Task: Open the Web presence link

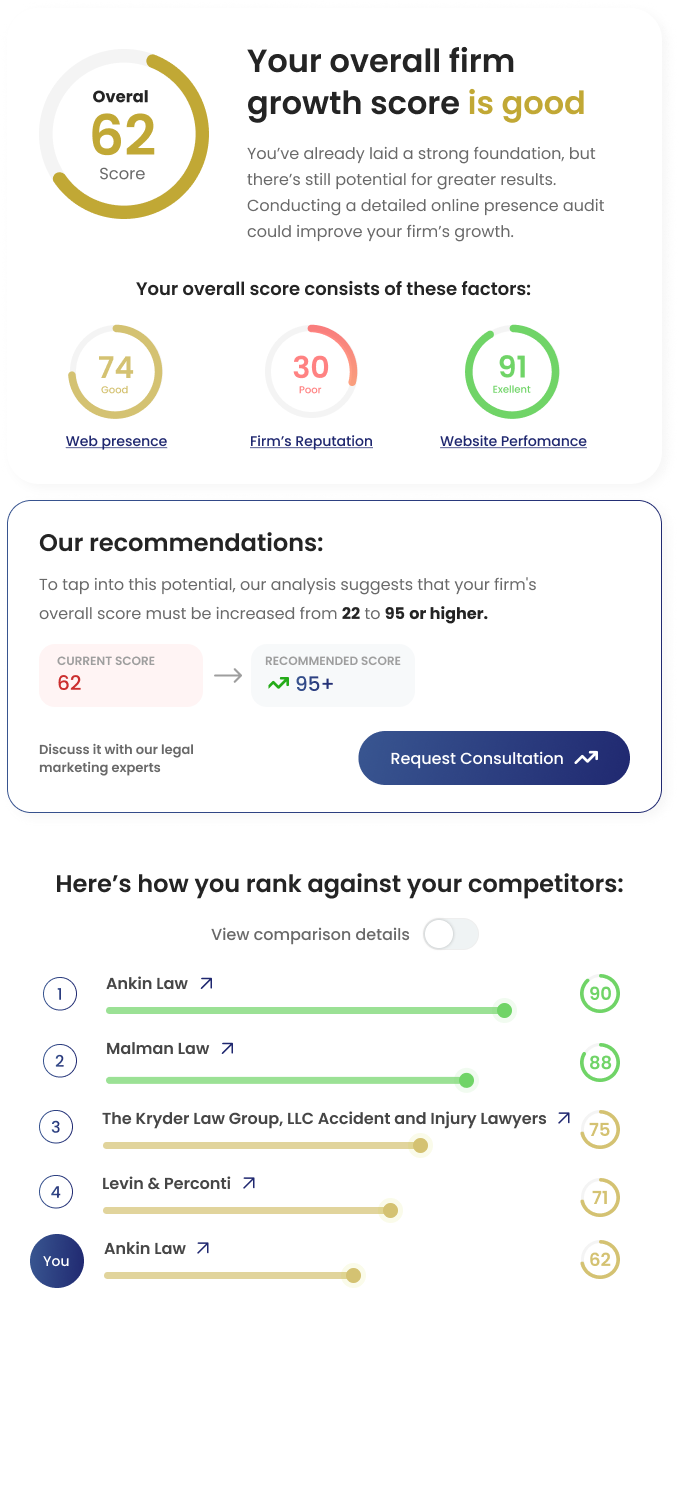Action: [x=116, y=441]
